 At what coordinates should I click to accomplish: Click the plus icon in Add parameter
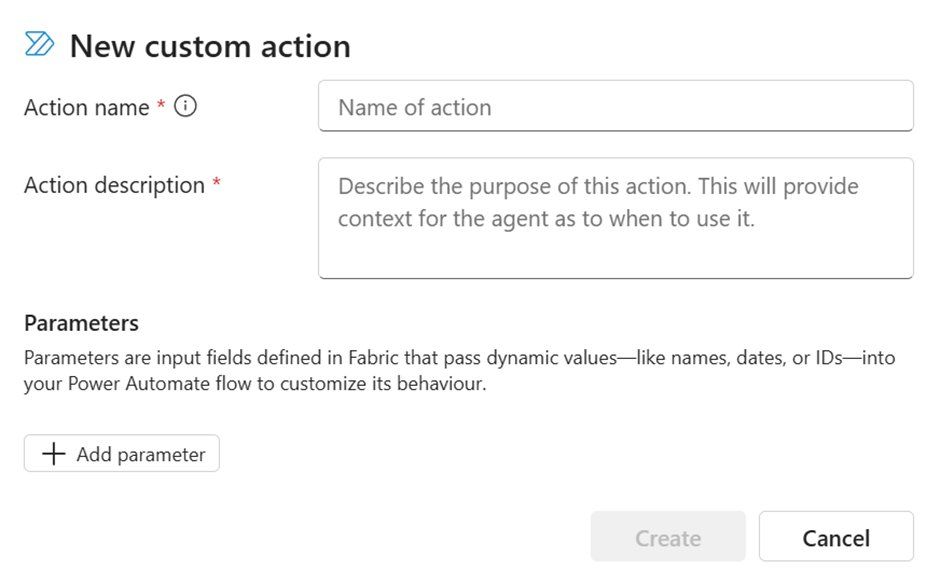54,454
